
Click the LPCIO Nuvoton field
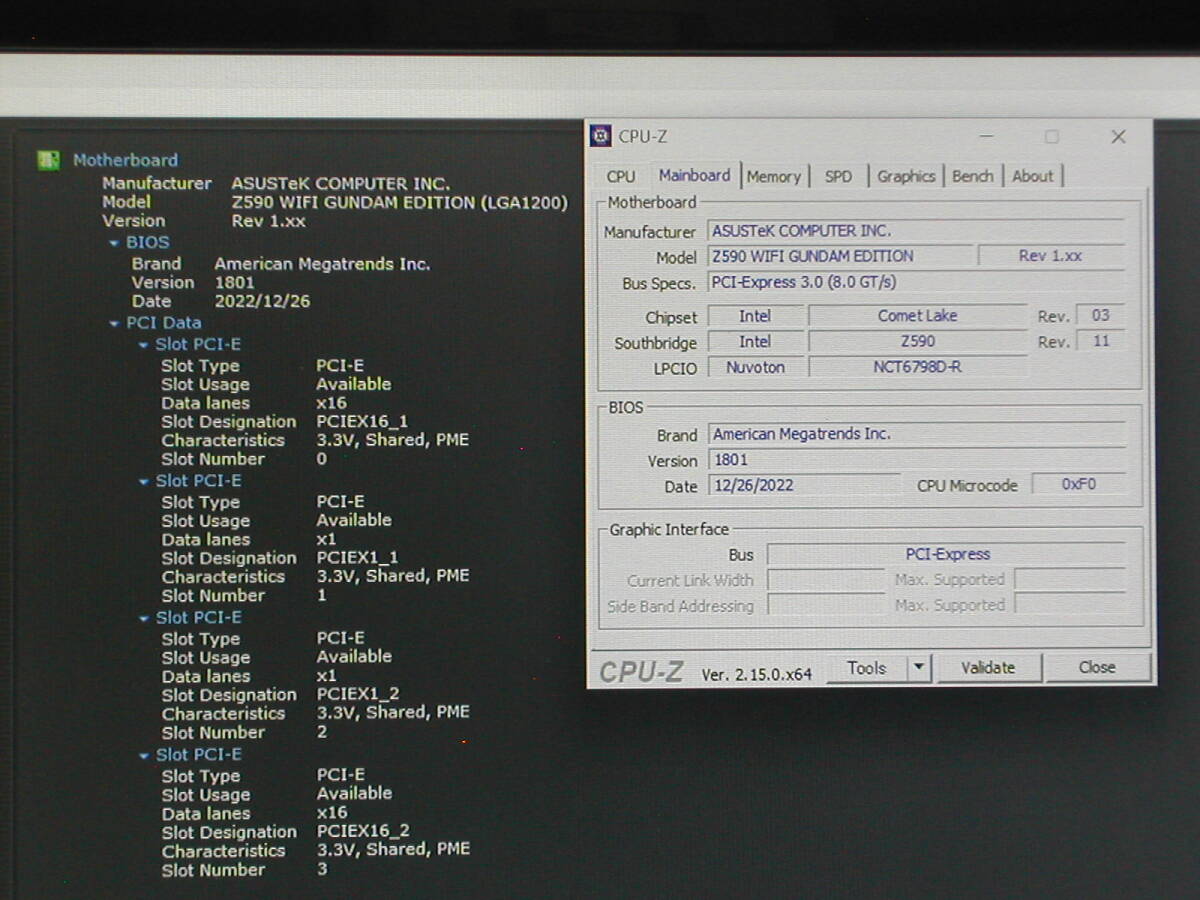[755, 367]
